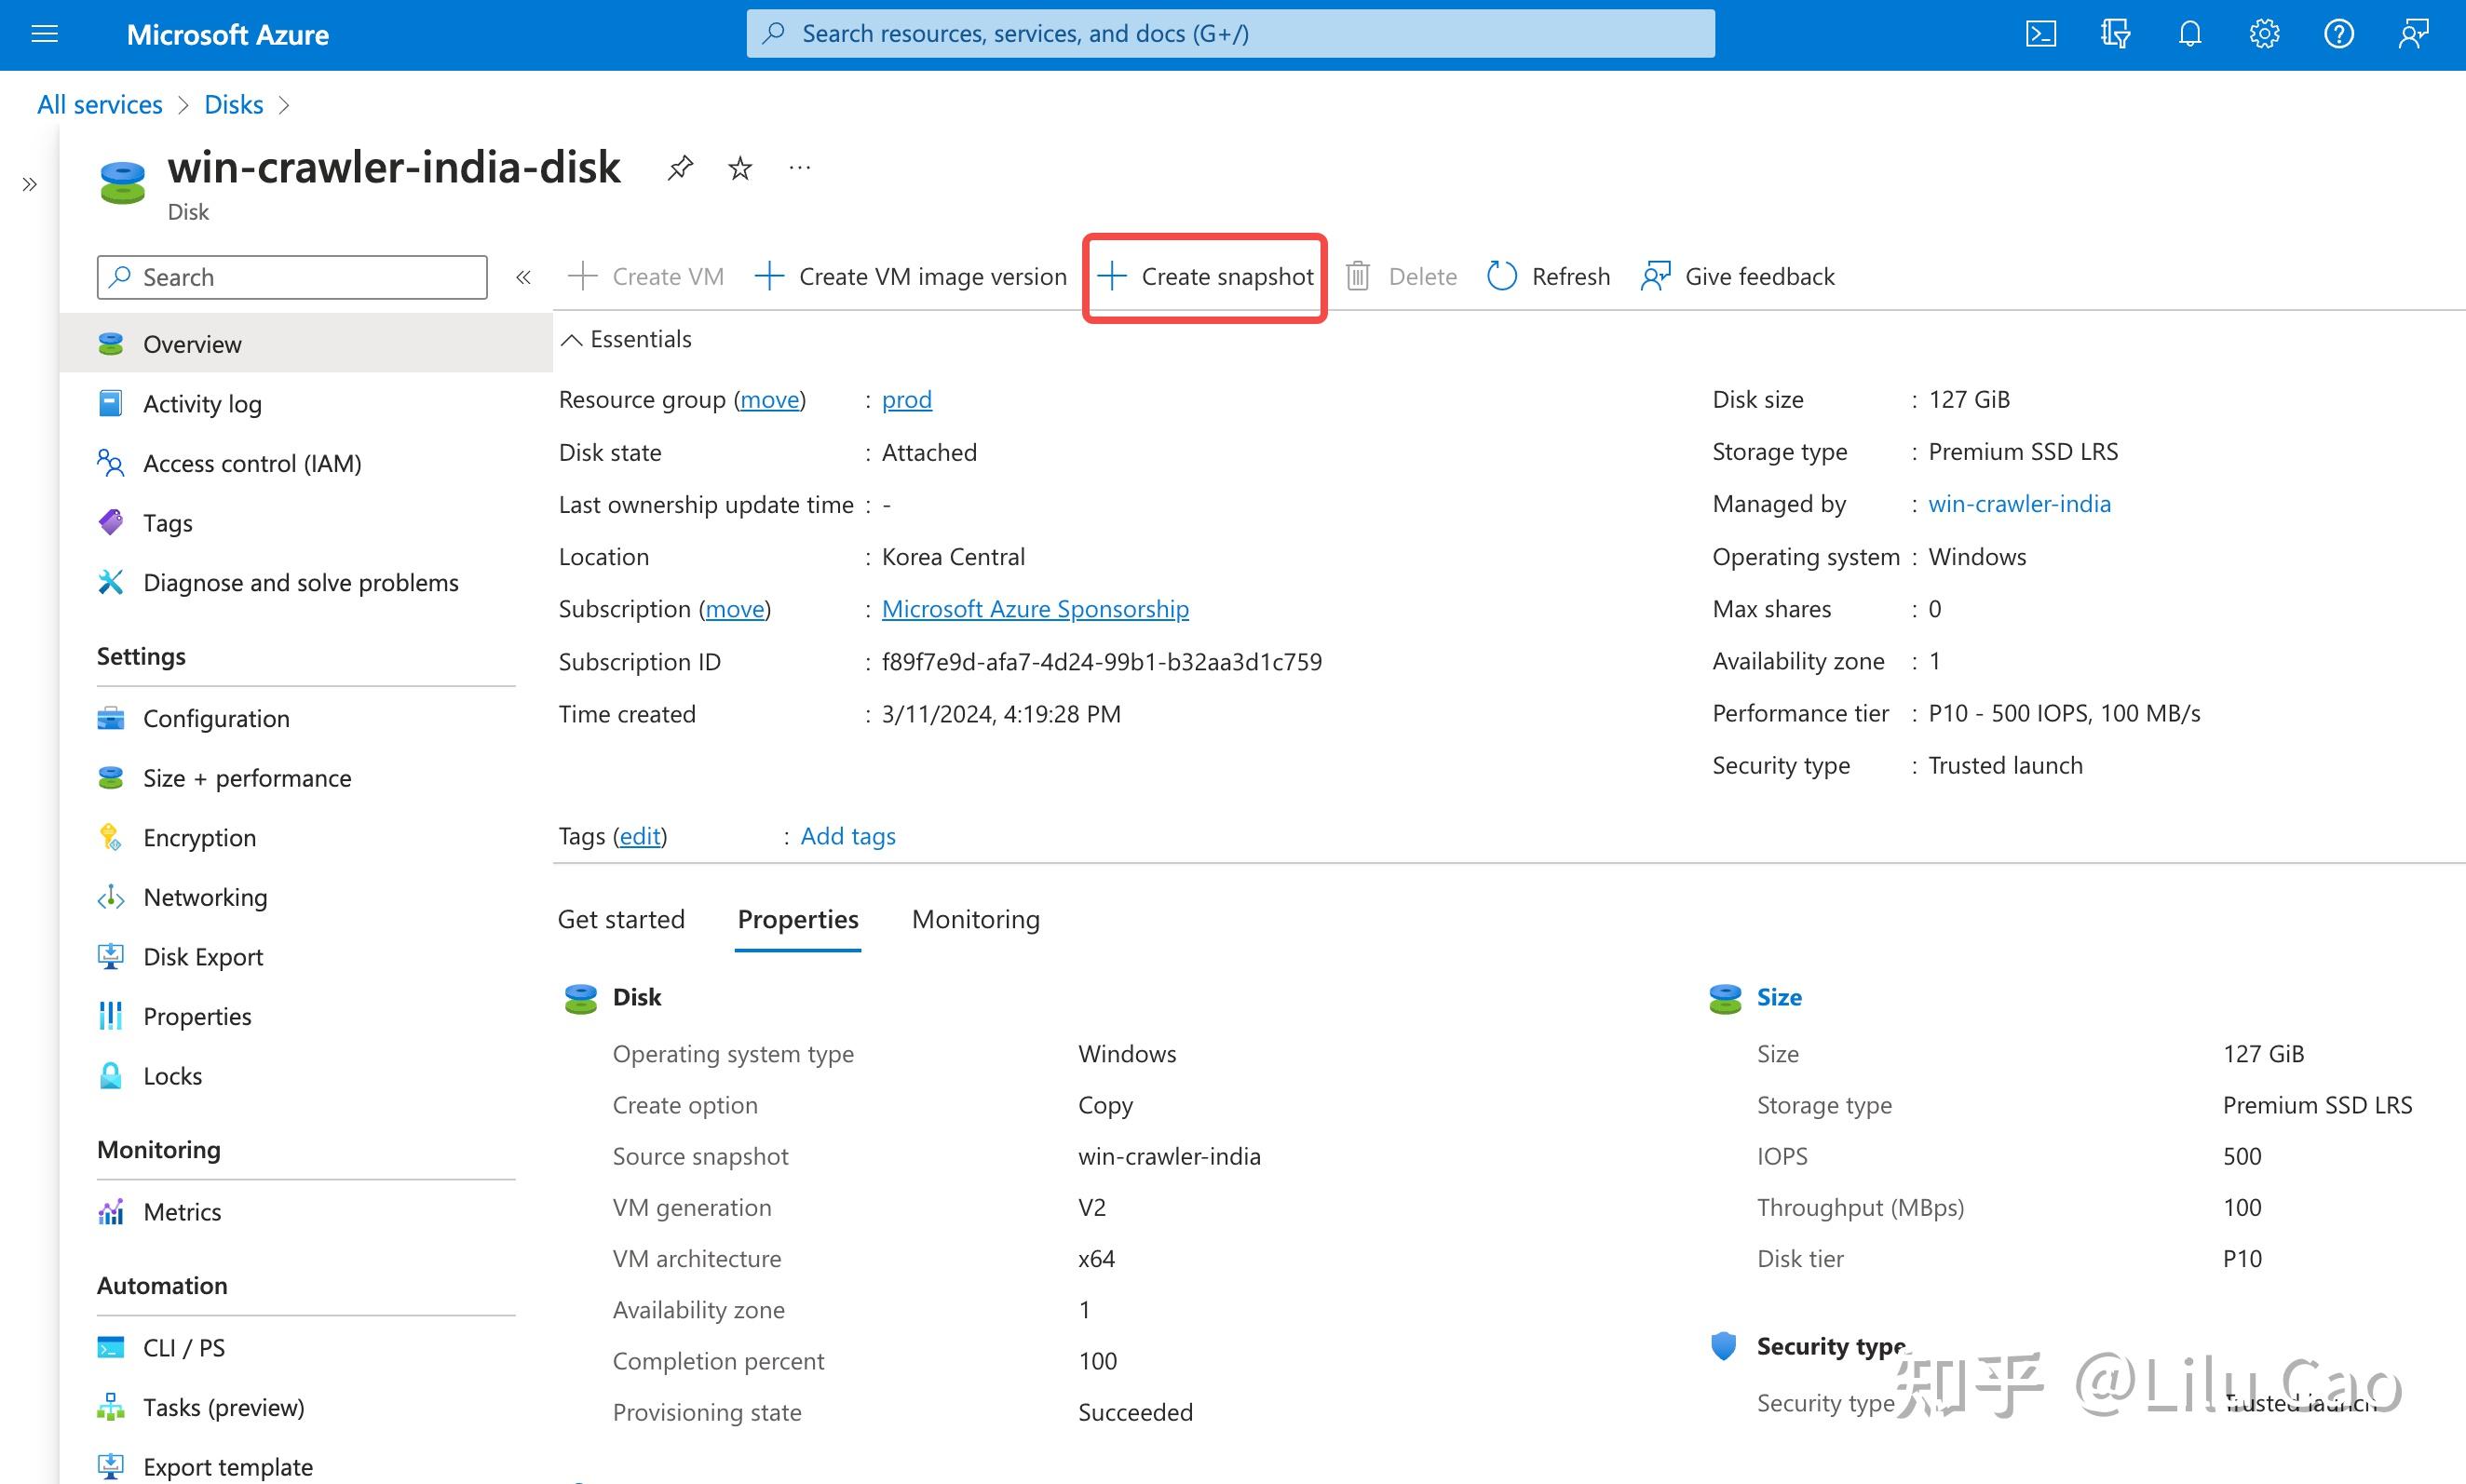The width and height of the screenshot is (2466, 1484).
Task: Click the Source snapshot value win-crawler-india
Action: pyautogui.click(x=1169, y=1156)
